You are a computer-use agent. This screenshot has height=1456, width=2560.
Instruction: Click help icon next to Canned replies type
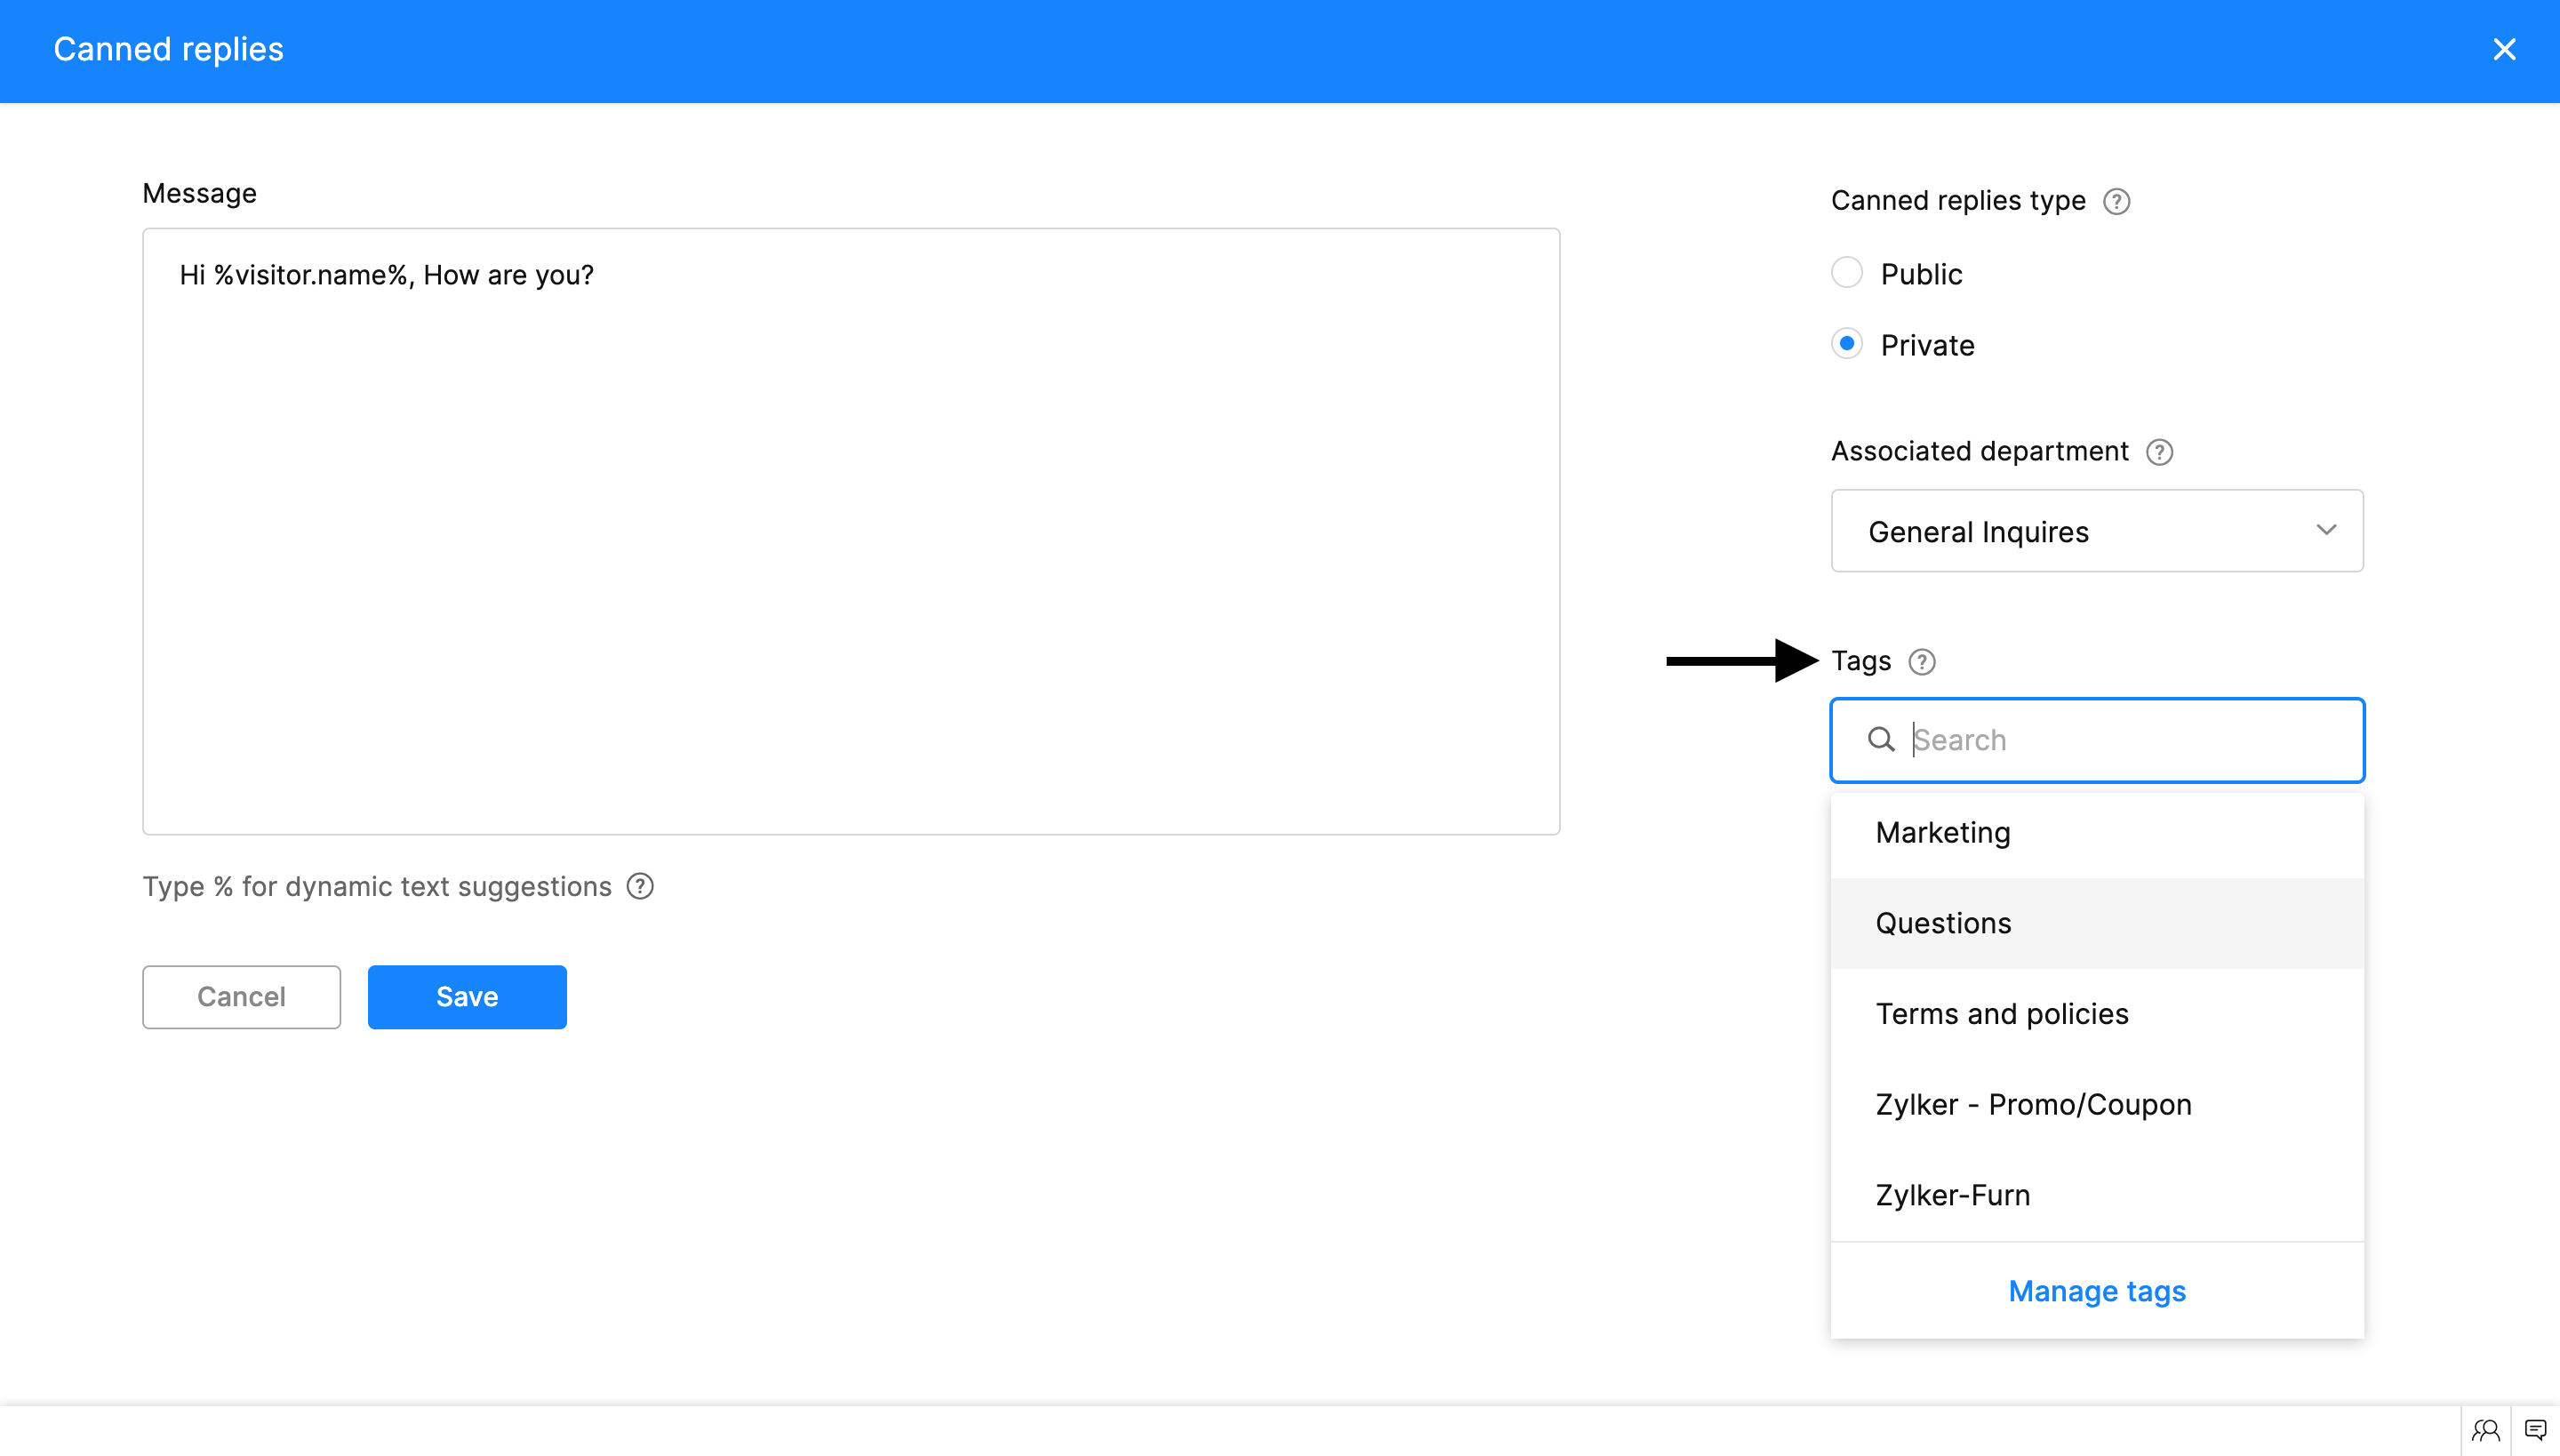tap(2116, 201)
